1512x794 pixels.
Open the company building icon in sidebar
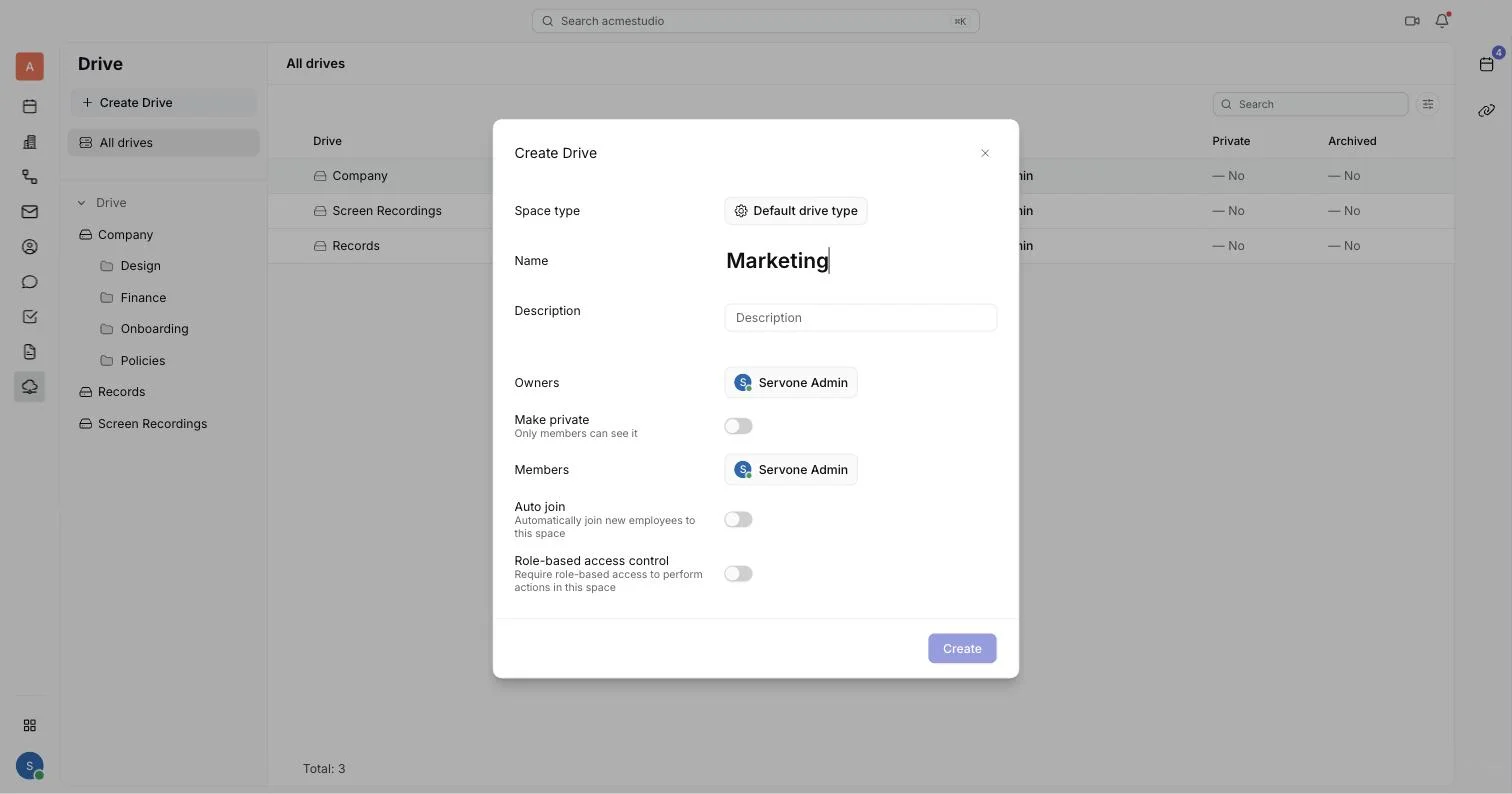(29, 141)
